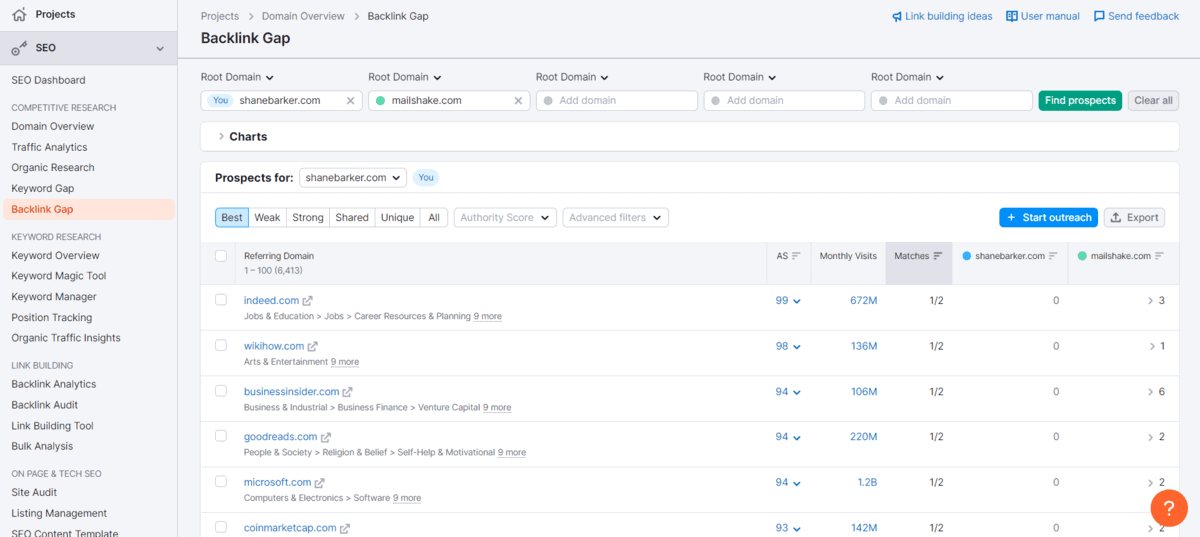Tick the wikihow.com row checkbox
This screenshot has width=1200, height=537.
tap(221, 345)
